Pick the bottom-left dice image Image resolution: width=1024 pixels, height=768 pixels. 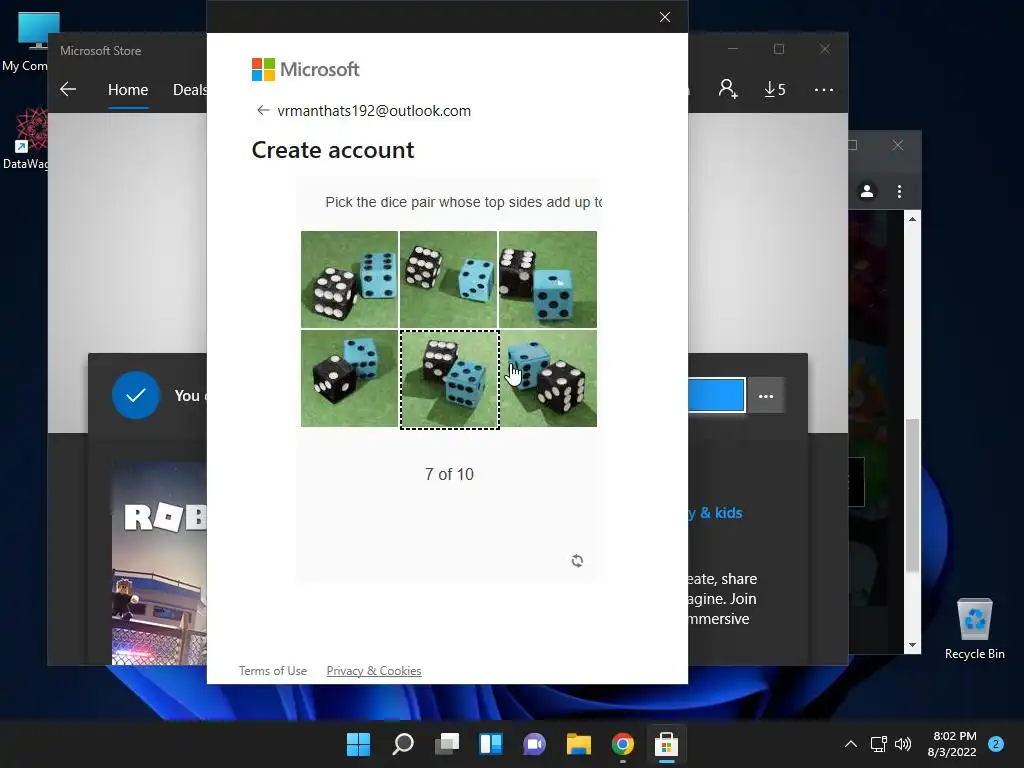click(349, 379)
